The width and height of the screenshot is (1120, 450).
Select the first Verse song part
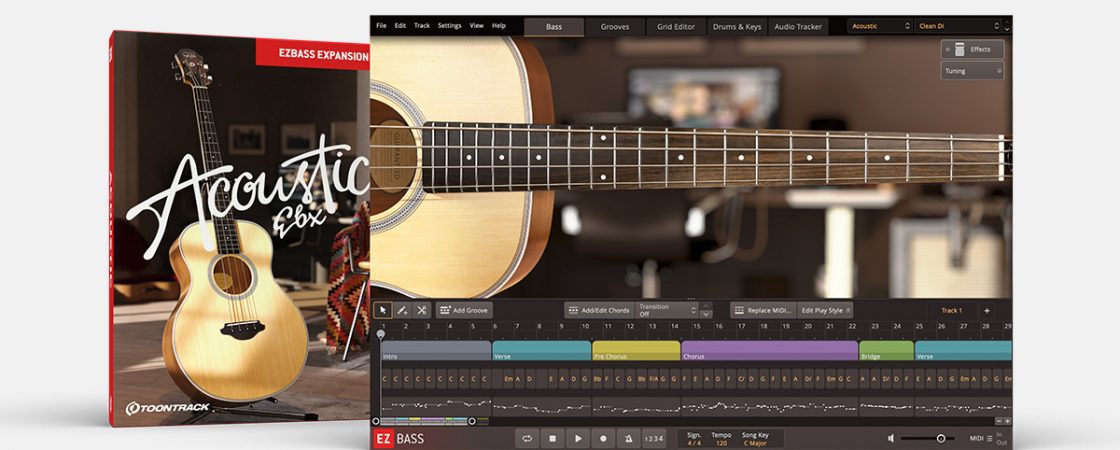click(541, 351)
